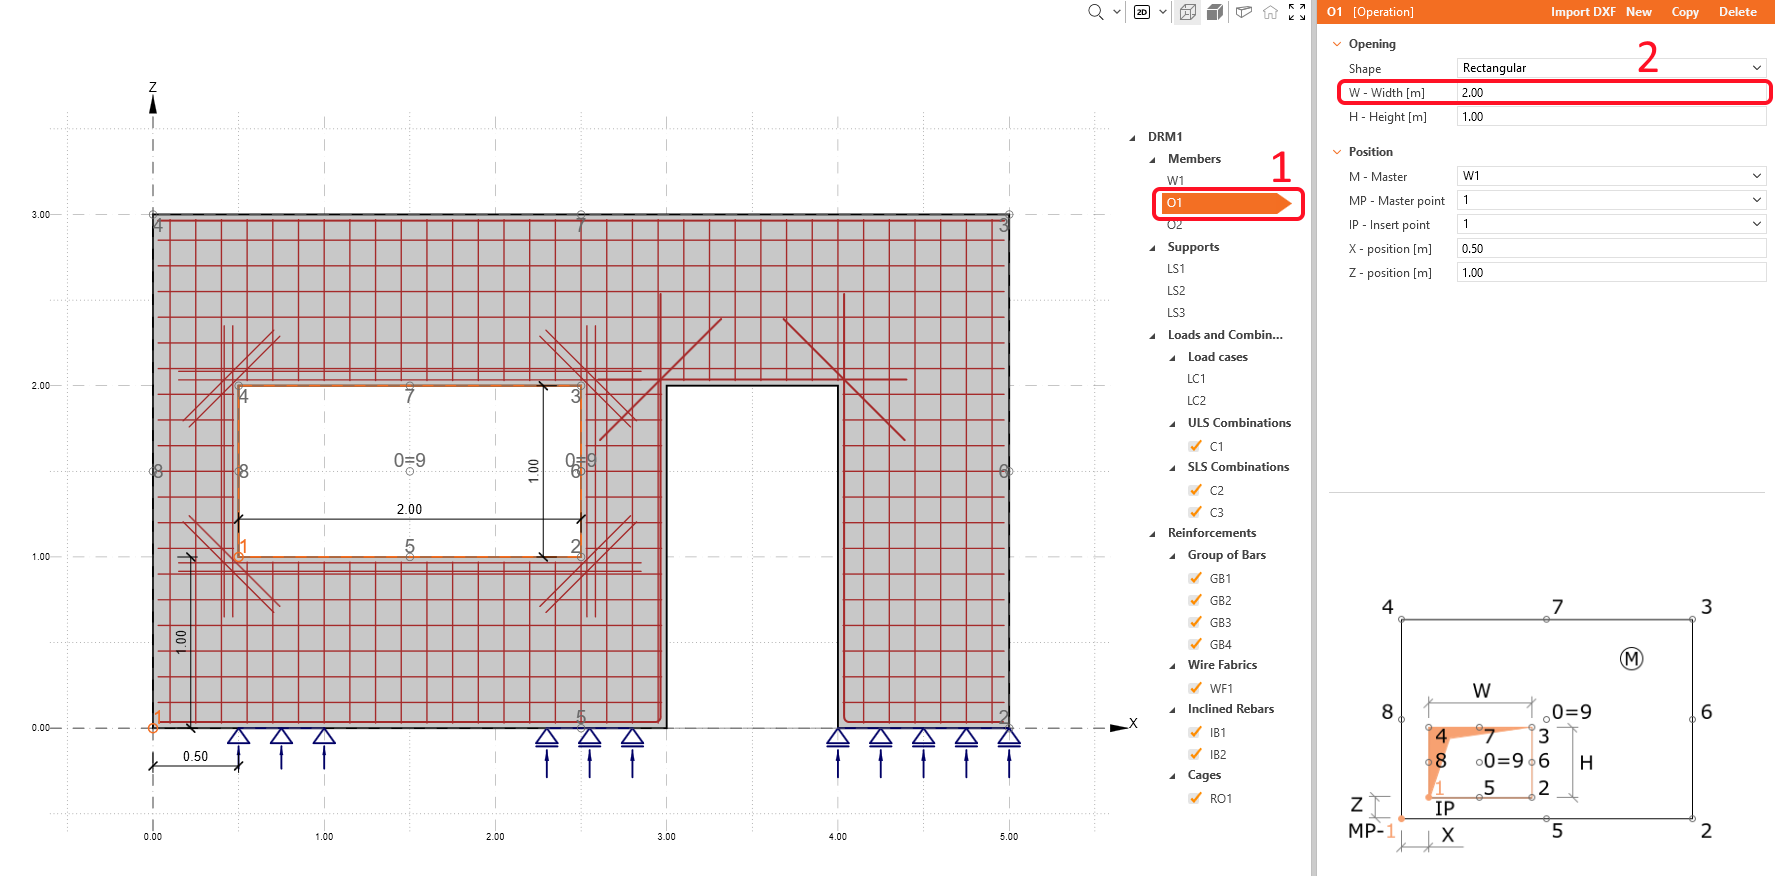Viewport: 1775px width, 876px height.
Task: Uncheck the GB1 group of bars
Action: tap(1195, 578)
